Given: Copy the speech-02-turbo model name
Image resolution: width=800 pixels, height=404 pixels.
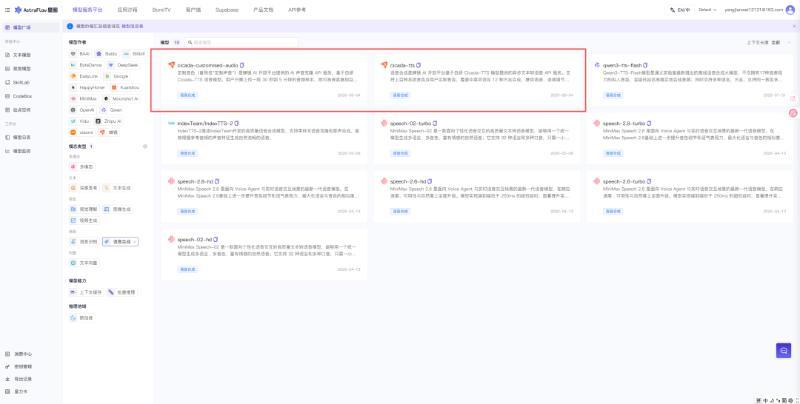Looking at the screenshot, I should tap(435, 123).
